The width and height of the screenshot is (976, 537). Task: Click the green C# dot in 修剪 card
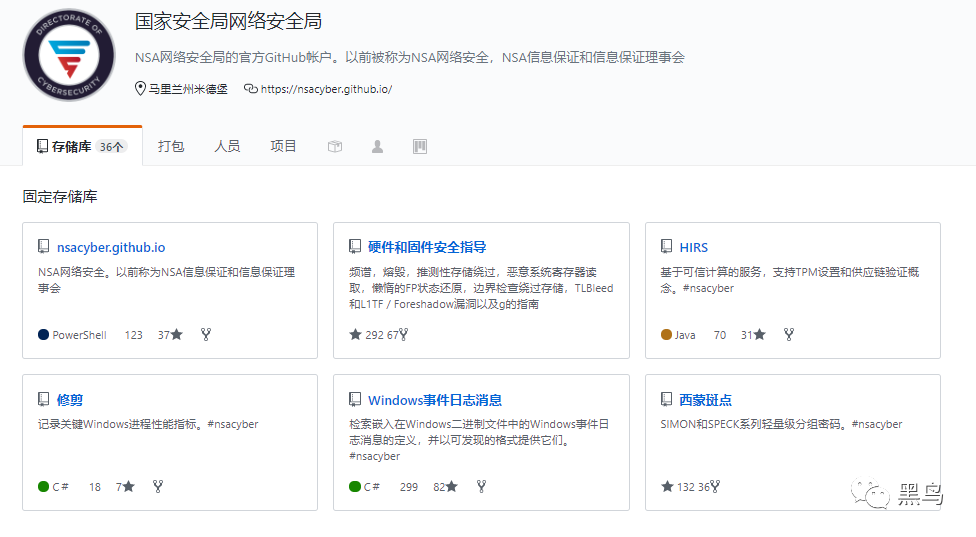(44, 487)
